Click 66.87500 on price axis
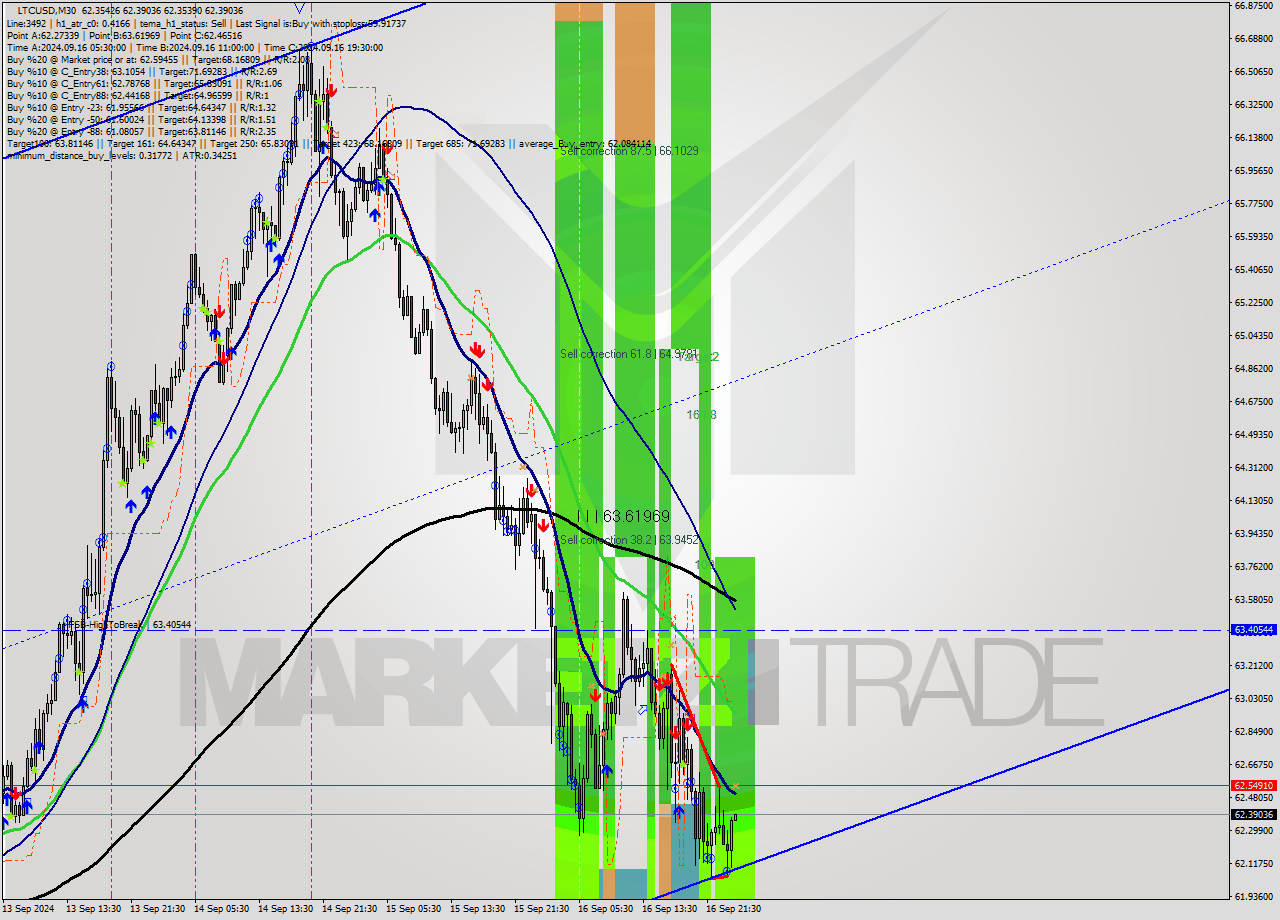The width and height of the screenshot is (1280, 920). [1253, 5]
